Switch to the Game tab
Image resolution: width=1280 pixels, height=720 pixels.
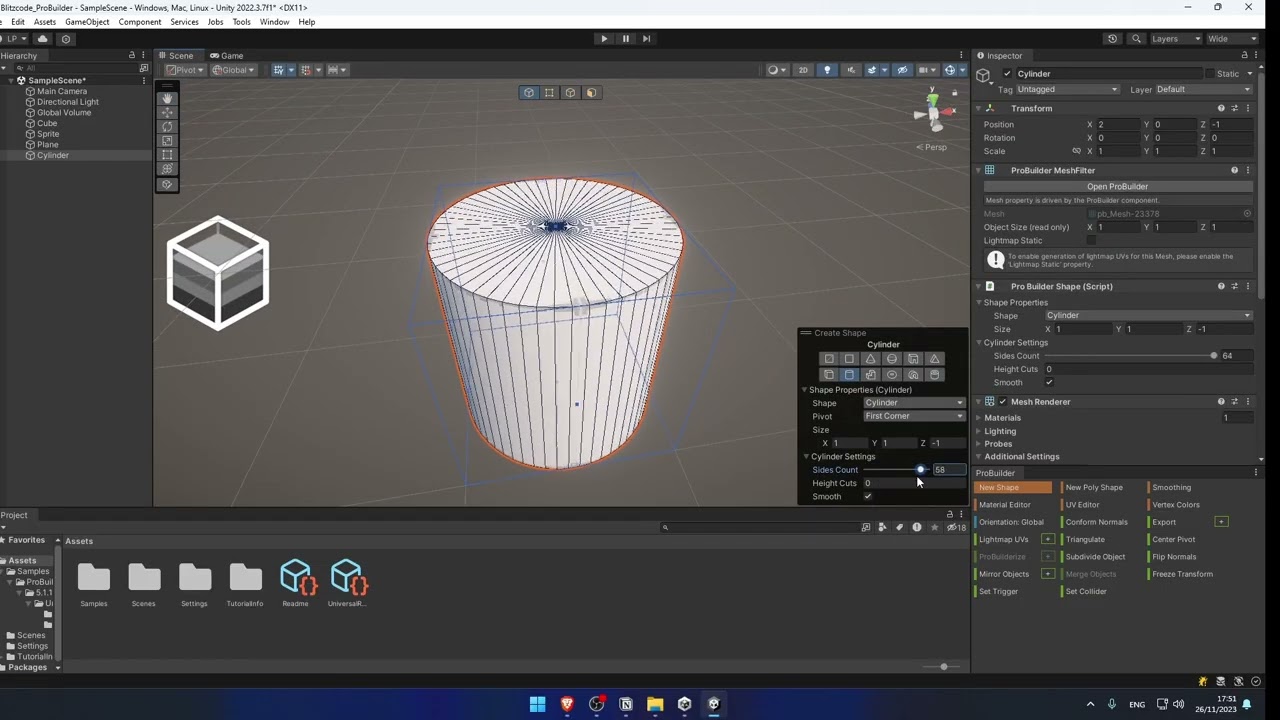227,56
